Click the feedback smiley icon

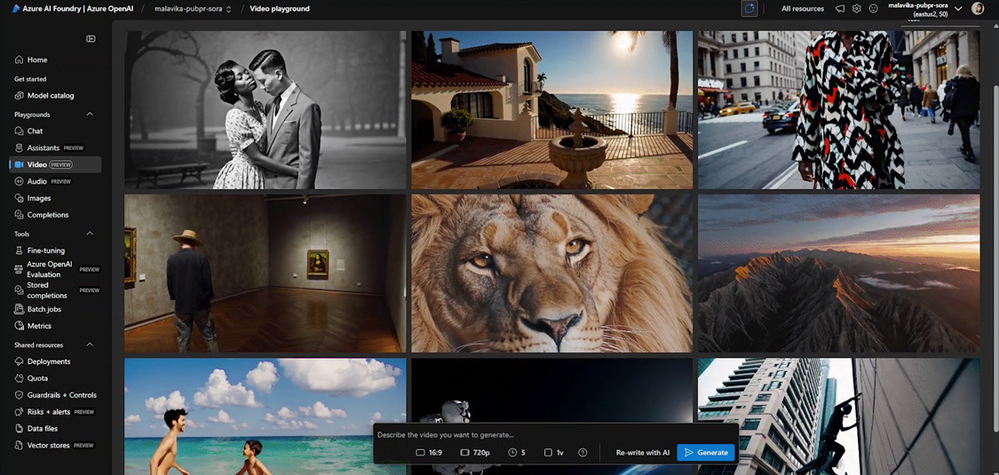click(873, 9)
